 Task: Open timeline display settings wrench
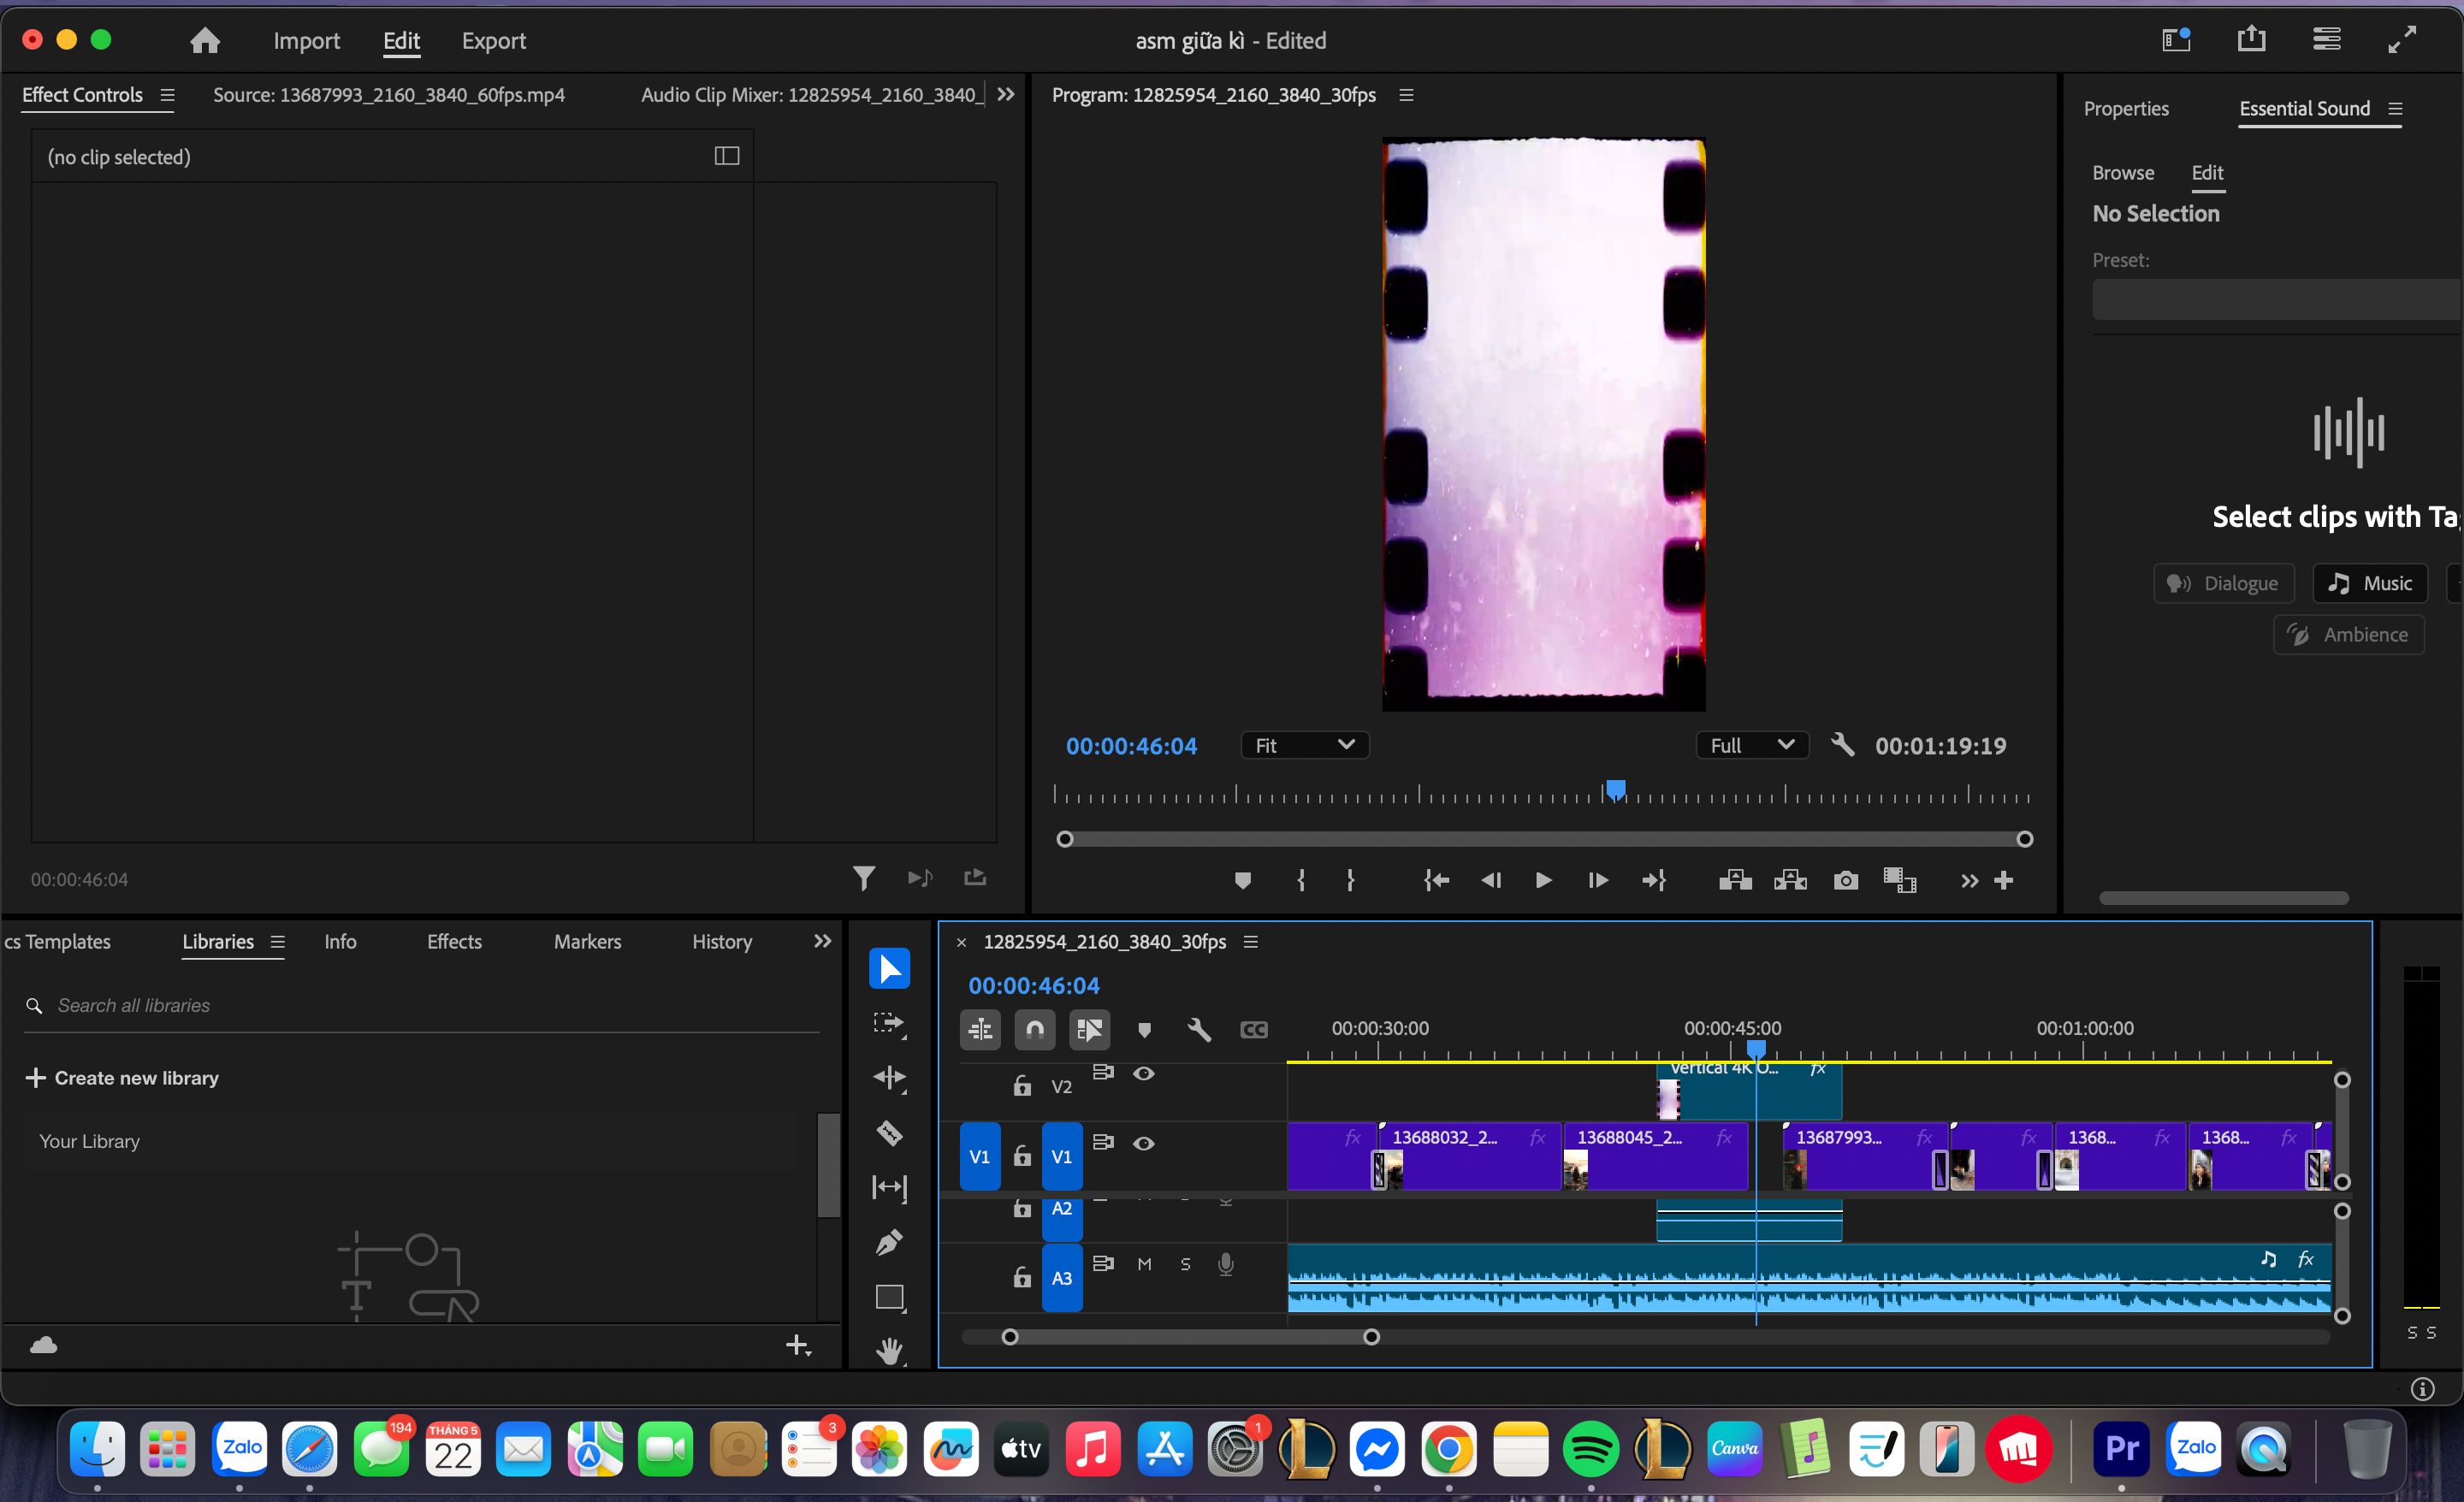[1199, 1029]
